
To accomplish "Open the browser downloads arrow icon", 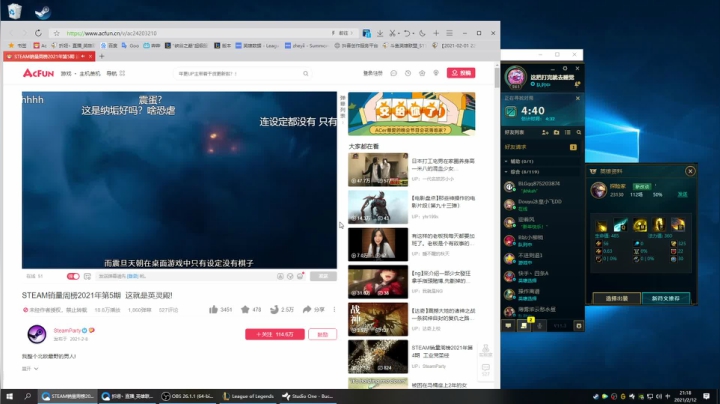I will [380, 33].
